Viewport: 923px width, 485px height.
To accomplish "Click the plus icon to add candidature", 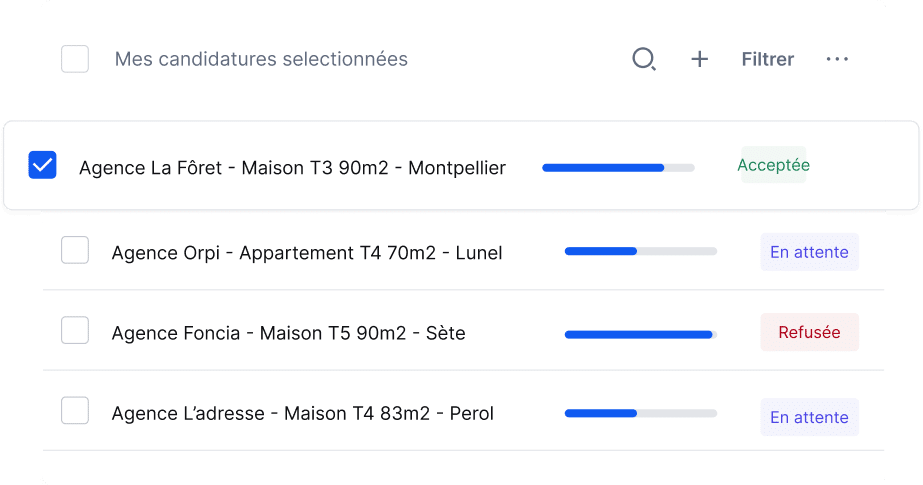I will (x=700, y=60).
